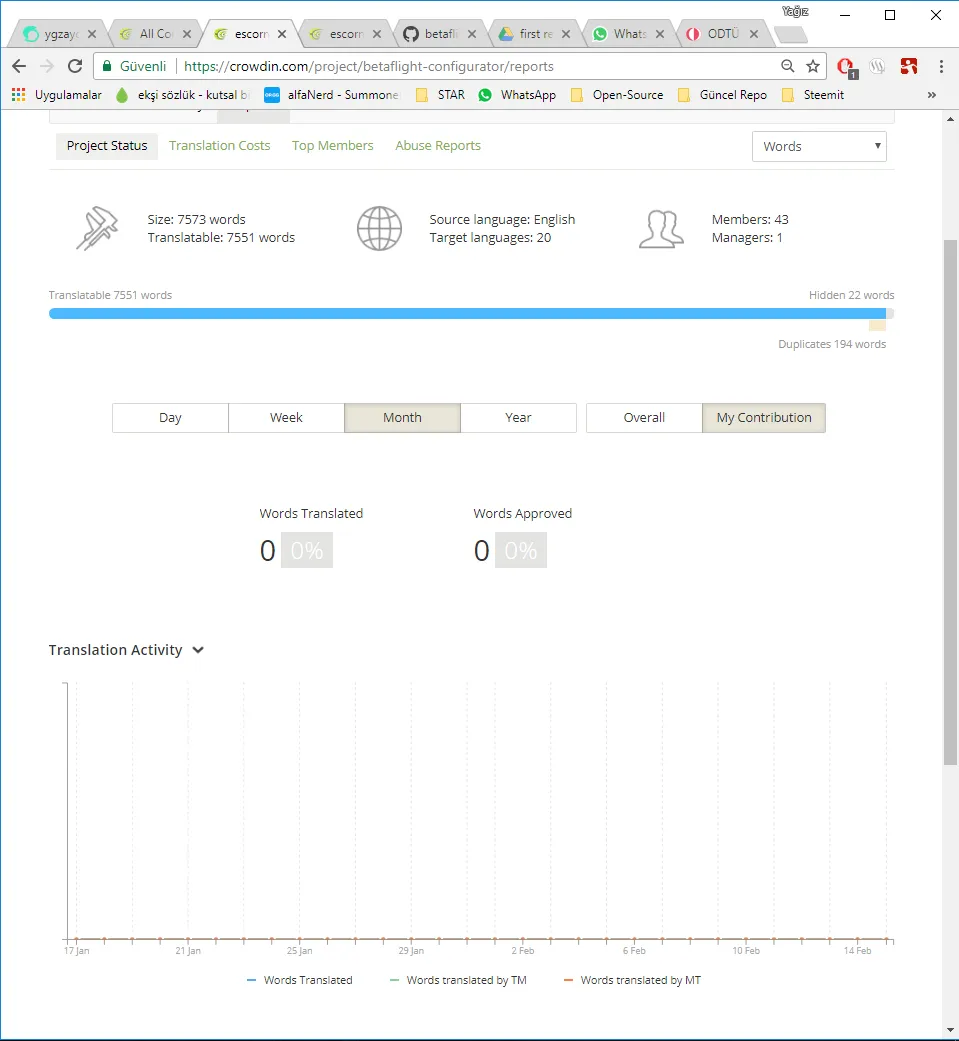Click the blue translatable words progress bar

pos(468,313)
